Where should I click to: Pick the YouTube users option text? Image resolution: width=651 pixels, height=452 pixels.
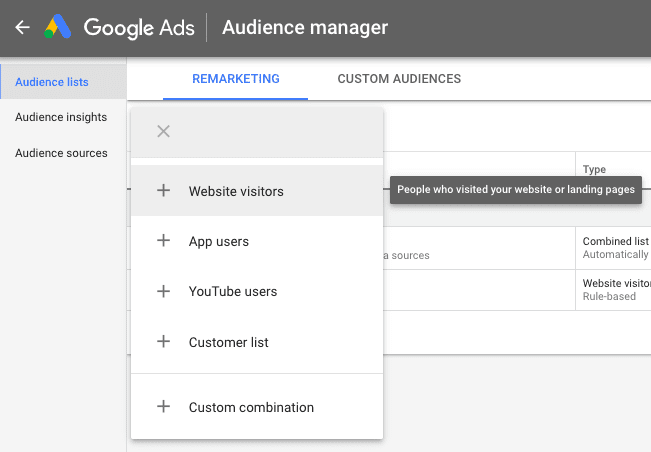233,291
